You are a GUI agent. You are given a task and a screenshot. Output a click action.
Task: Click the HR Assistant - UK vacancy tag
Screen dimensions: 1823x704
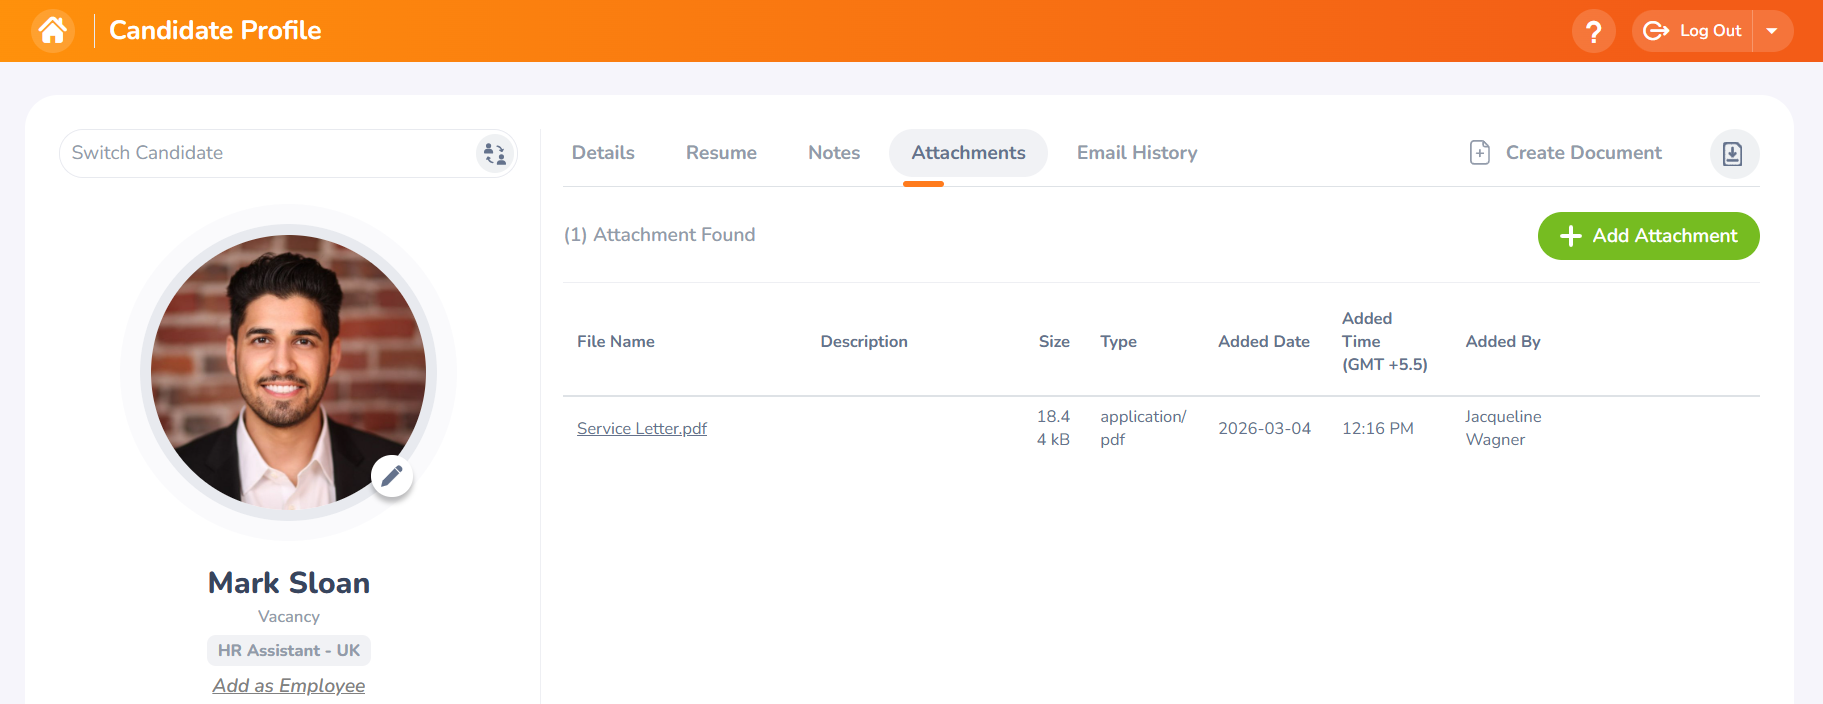(288, 651)
